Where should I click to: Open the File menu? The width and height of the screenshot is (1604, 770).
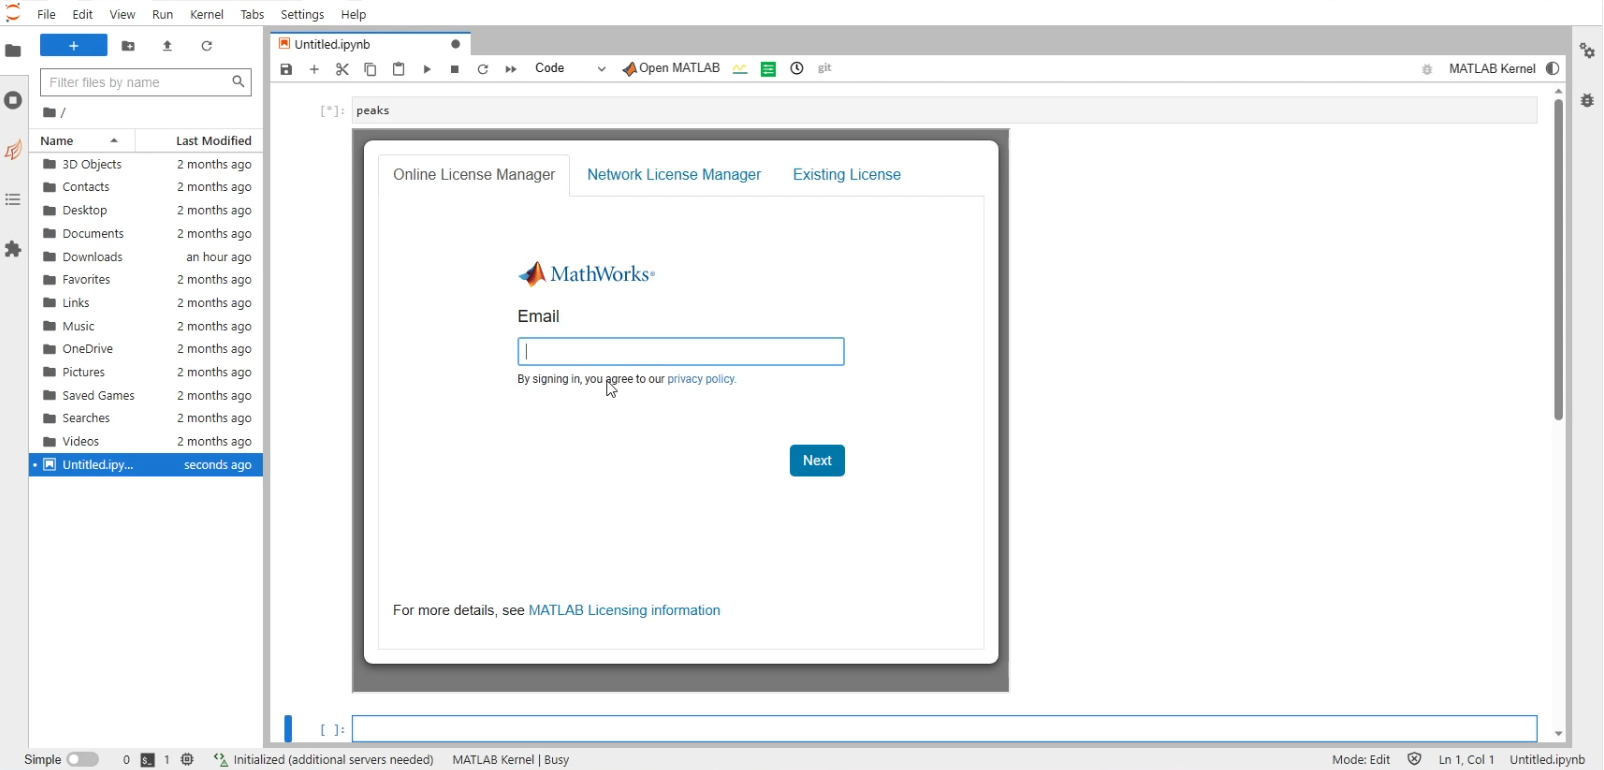pyautogui.click(x=47, y=15)
